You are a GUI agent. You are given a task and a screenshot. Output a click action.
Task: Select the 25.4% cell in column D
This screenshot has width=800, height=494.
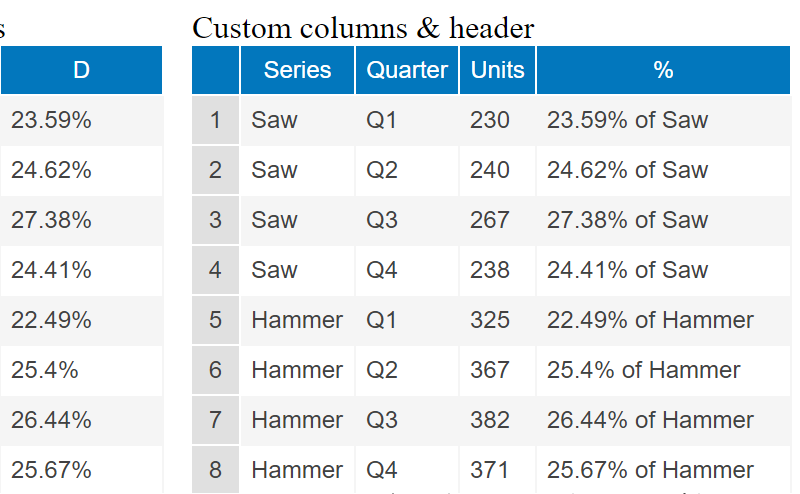45,370
